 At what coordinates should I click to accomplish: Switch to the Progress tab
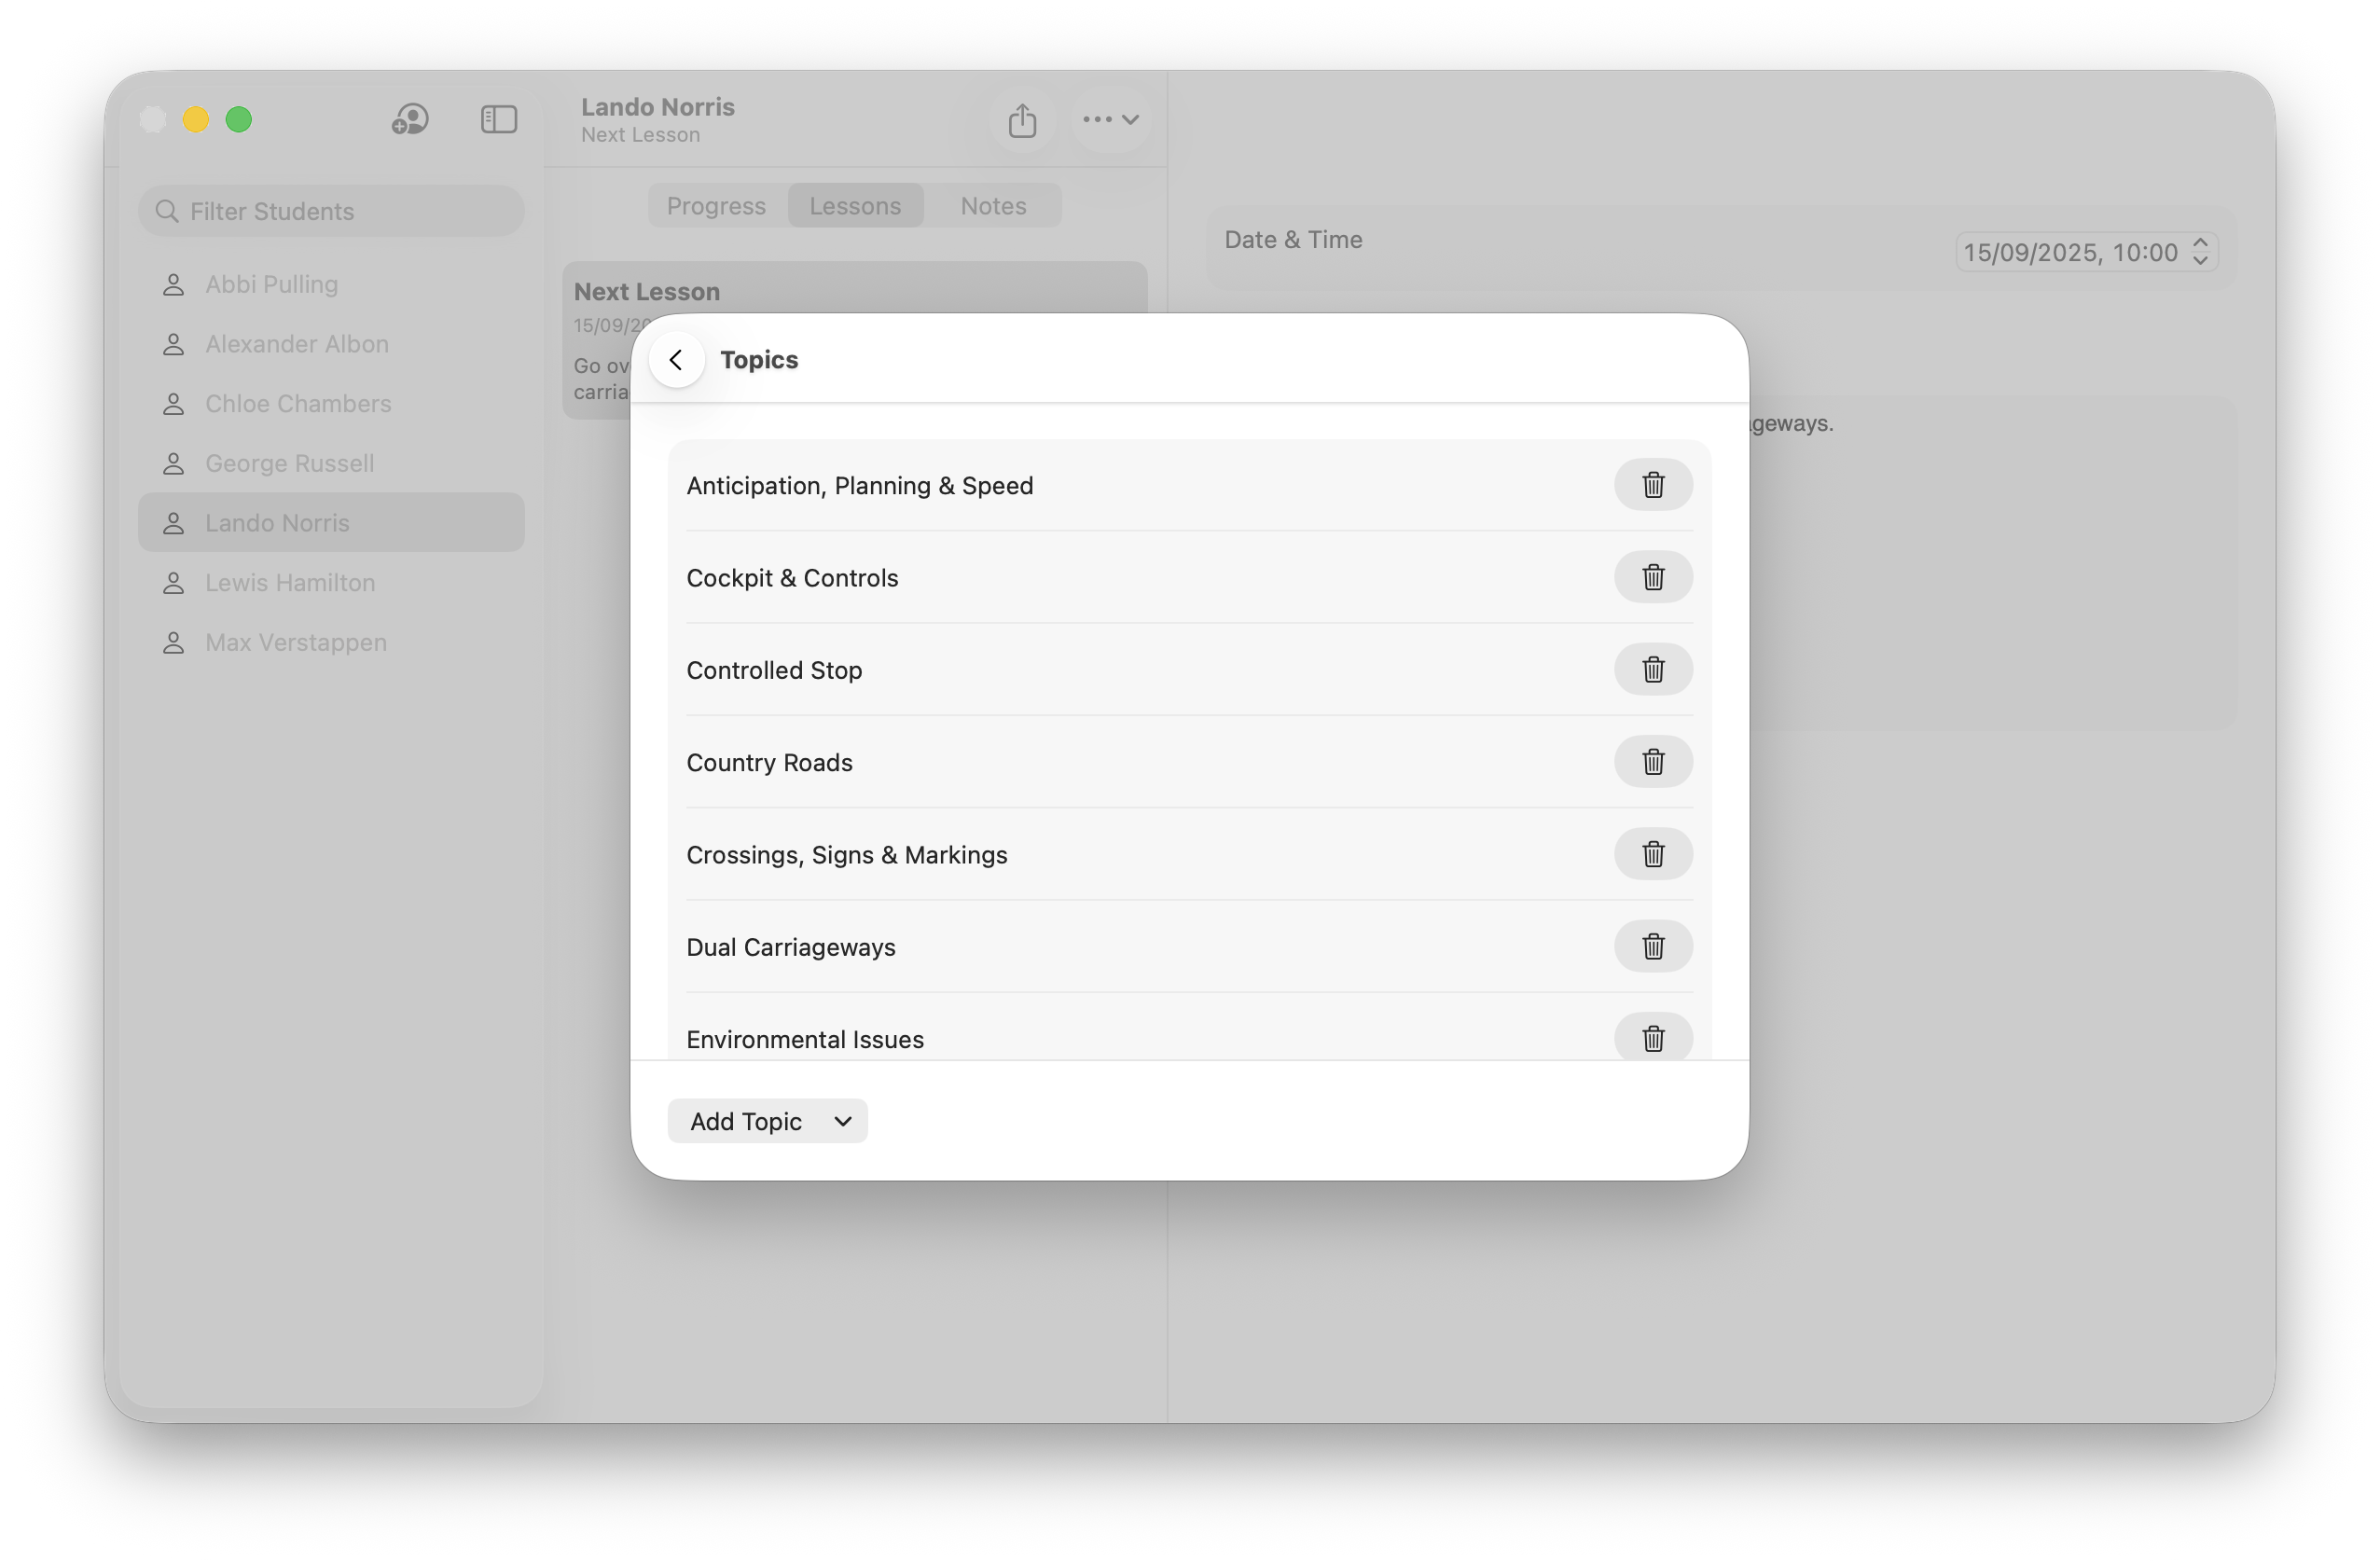click(x=716, y=206)
